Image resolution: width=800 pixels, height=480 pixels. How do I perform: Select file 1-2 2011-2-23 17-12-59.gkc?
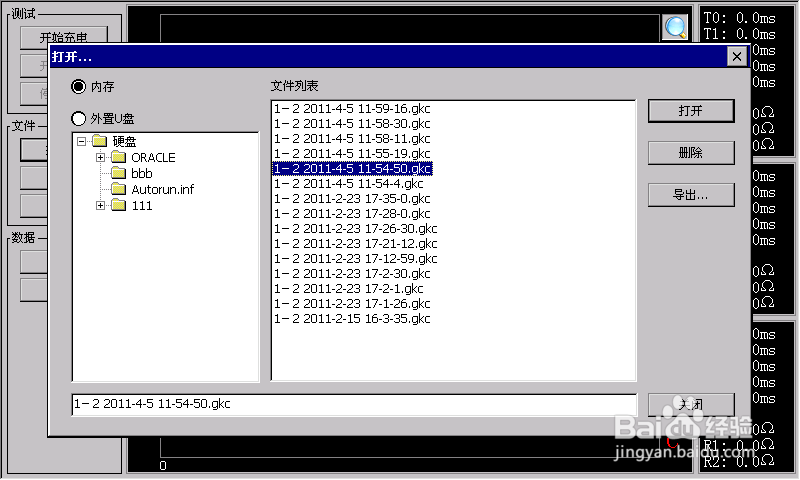click(x=356, y=259)
